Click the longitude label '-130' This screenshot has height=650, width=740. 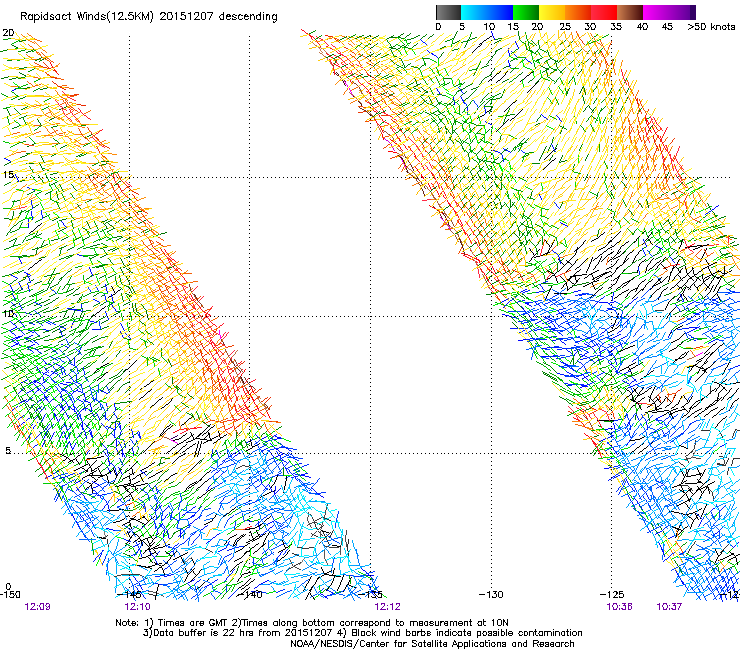coord(491,595)
